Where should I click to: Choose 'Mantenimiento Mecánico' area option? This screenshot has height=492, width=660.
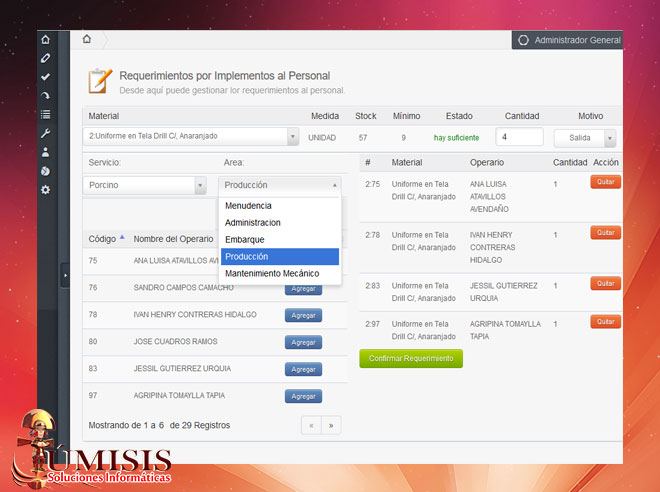[271, 273]
